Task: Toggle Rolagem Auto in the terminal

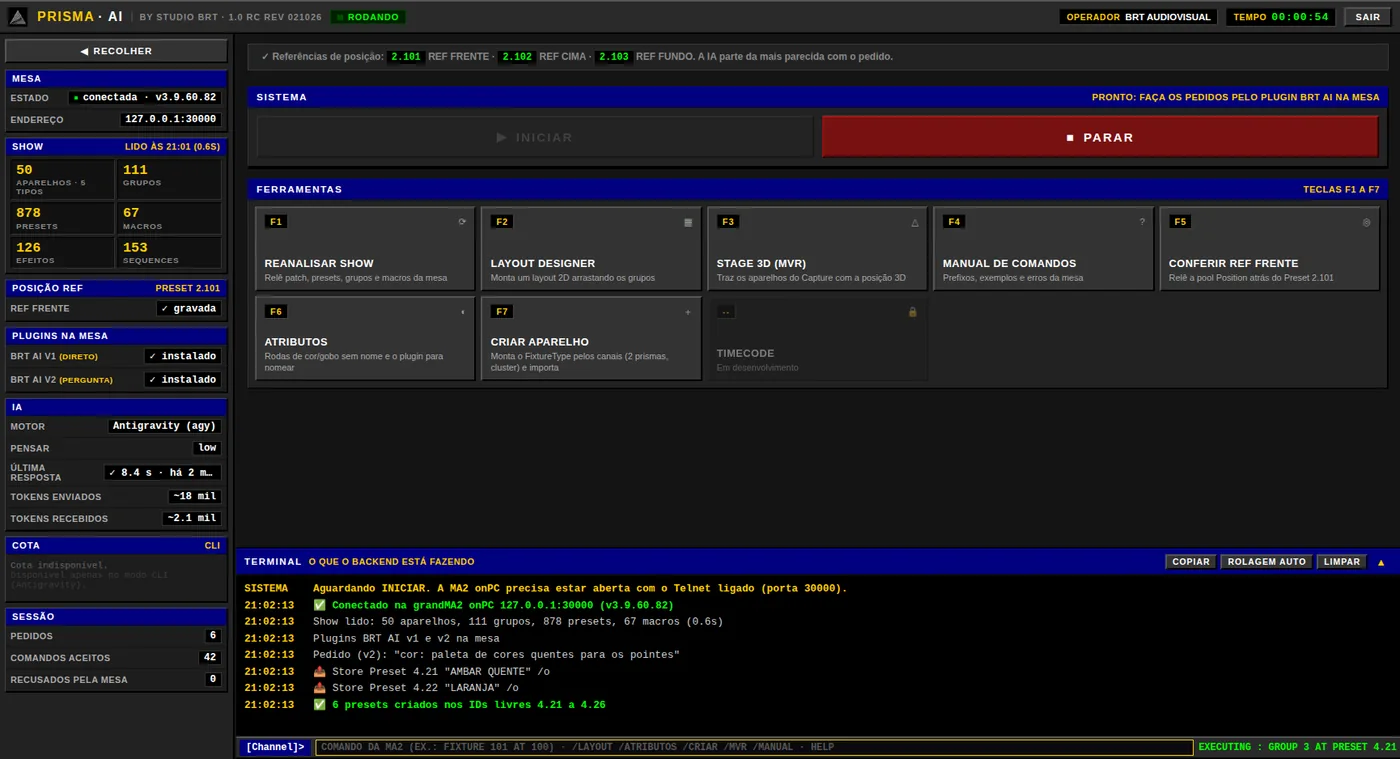Action: pyautogui.click(x=1266, y=562)
